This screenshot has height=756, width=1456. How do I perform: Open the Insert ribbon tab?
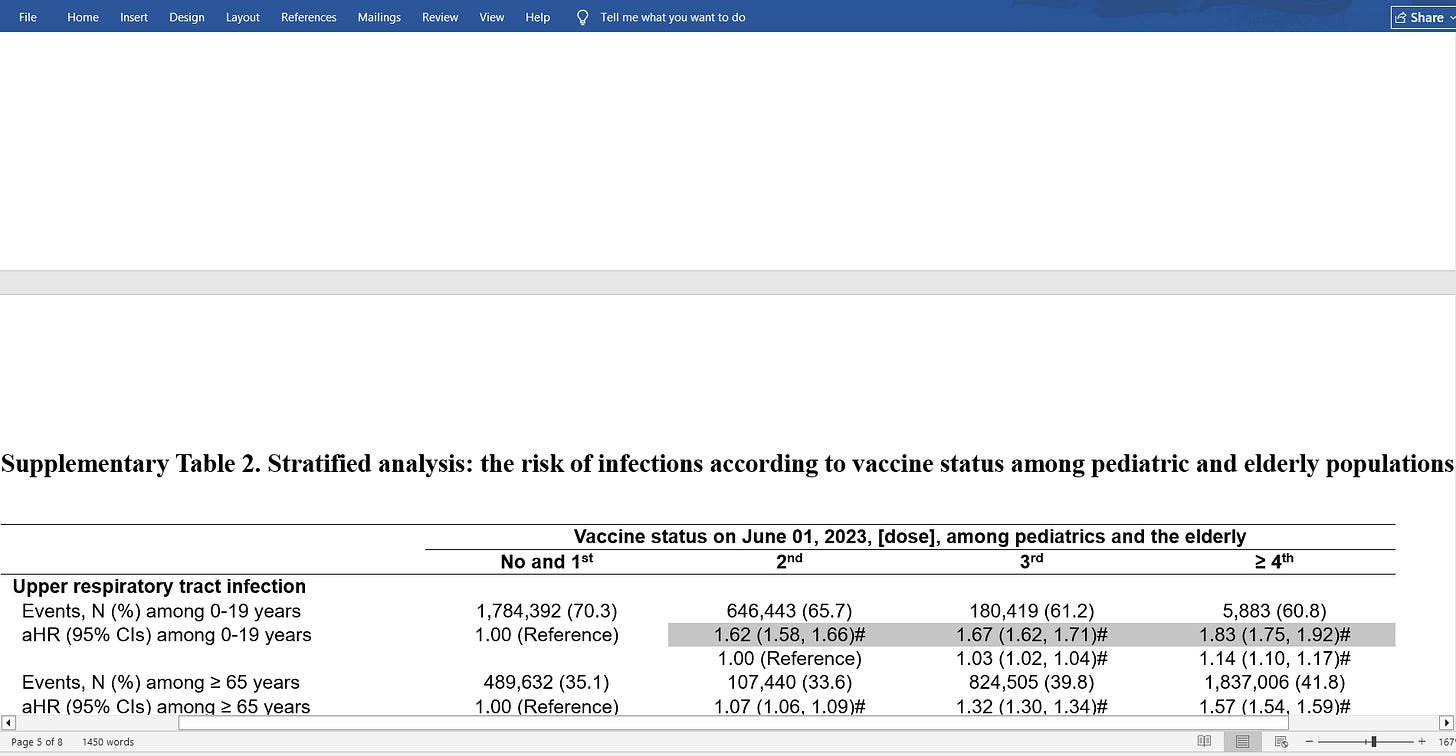click(x=134, y=17)
